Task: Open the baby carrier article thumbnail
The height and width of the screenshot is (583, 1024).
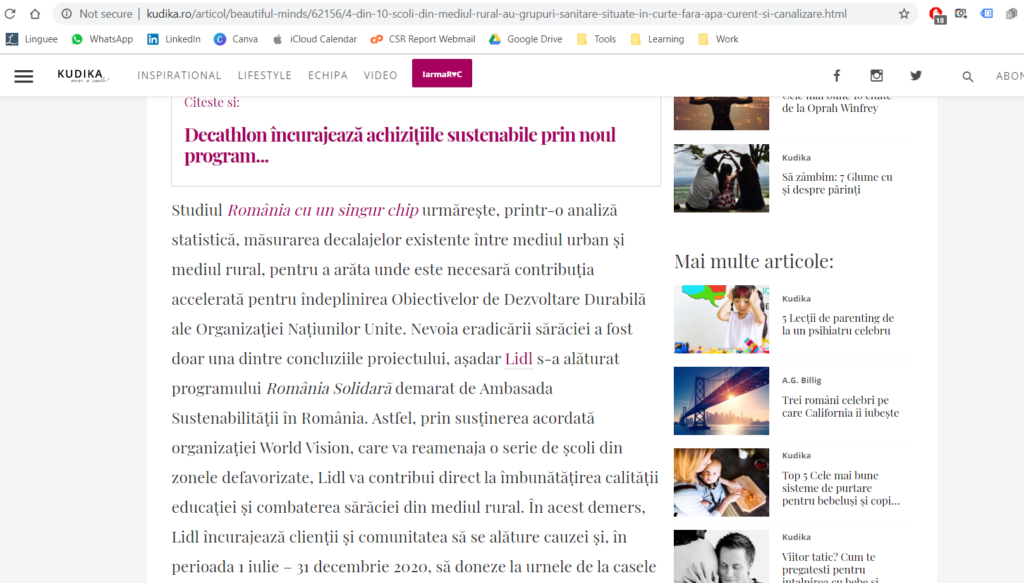Action: click(722, 482)
